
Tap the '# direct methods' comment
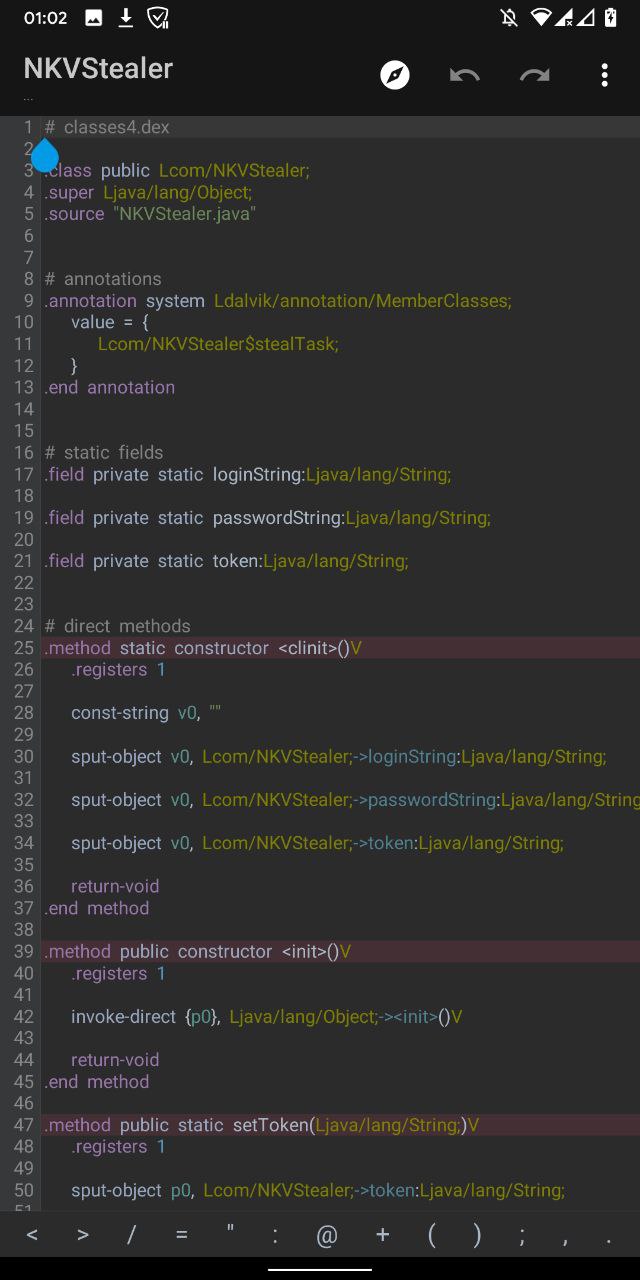(x=117, y=626)
